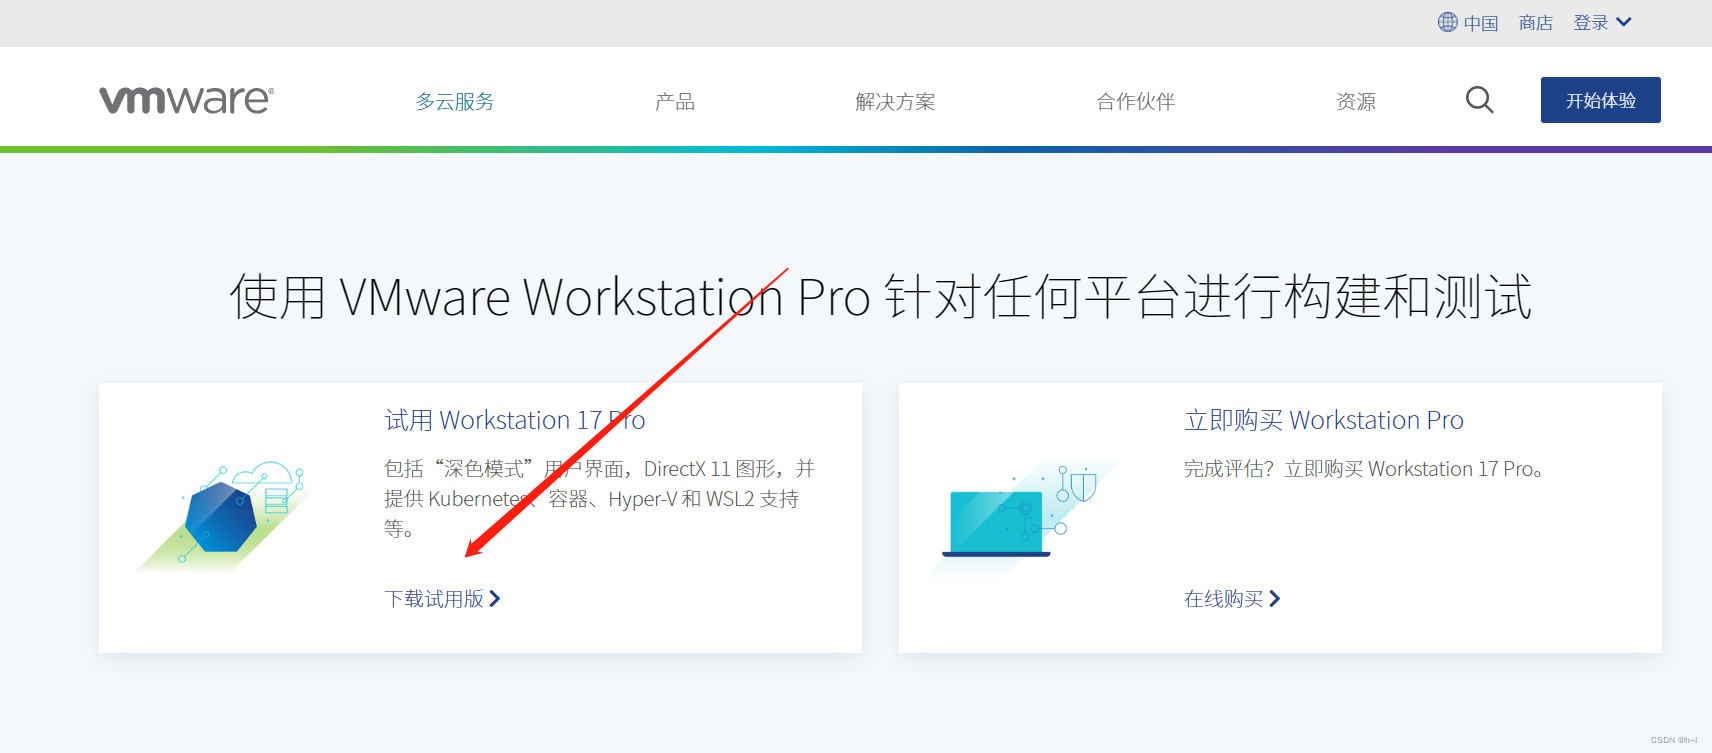Select the 中国 region text

[x=1481, y=23]
